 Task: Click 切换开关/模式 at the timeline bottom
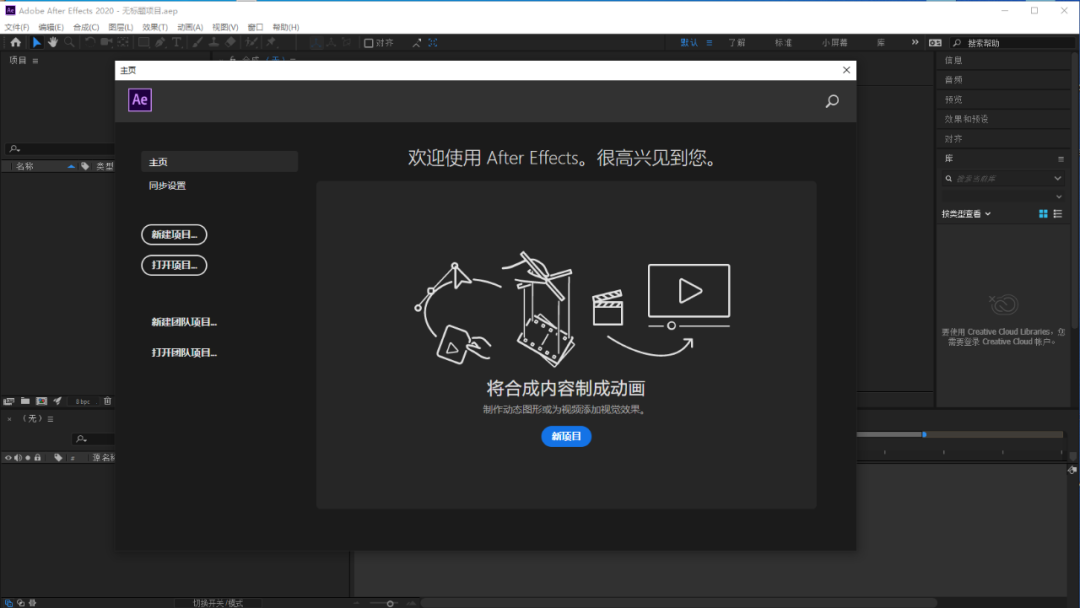point(218,602)
